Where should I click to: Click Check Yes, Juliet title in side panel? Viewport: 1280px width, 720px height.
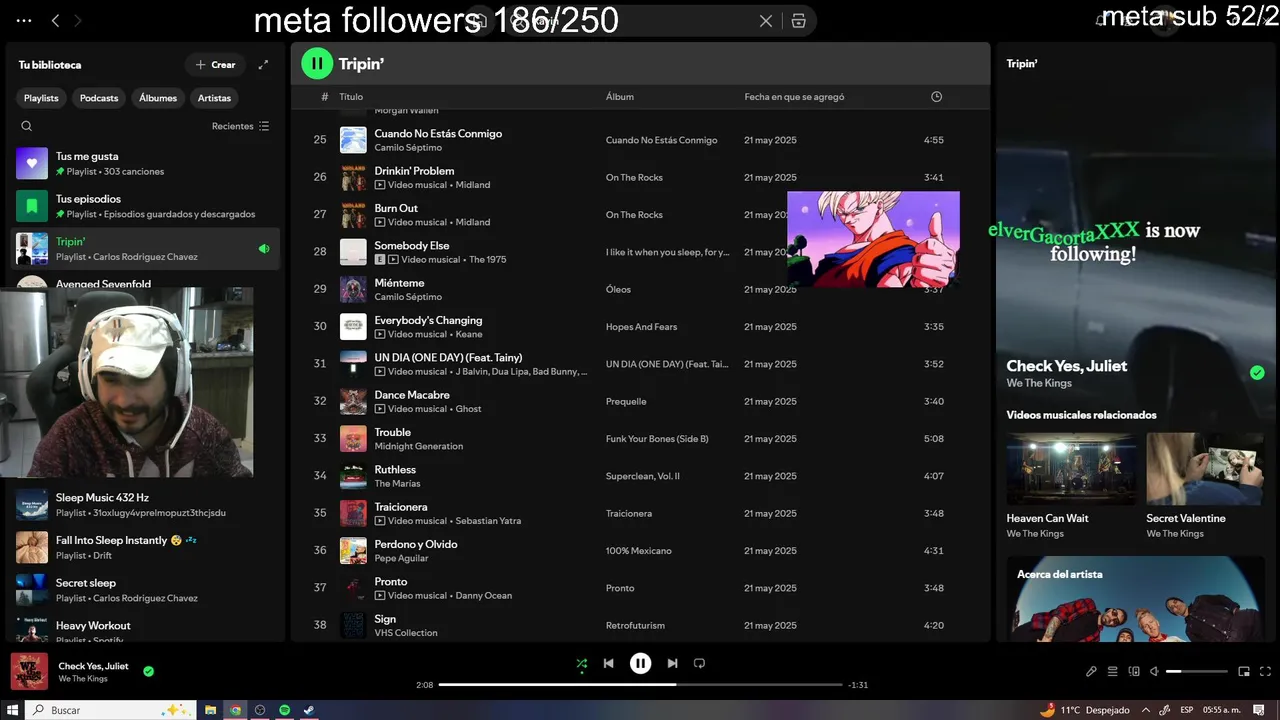1066,366
